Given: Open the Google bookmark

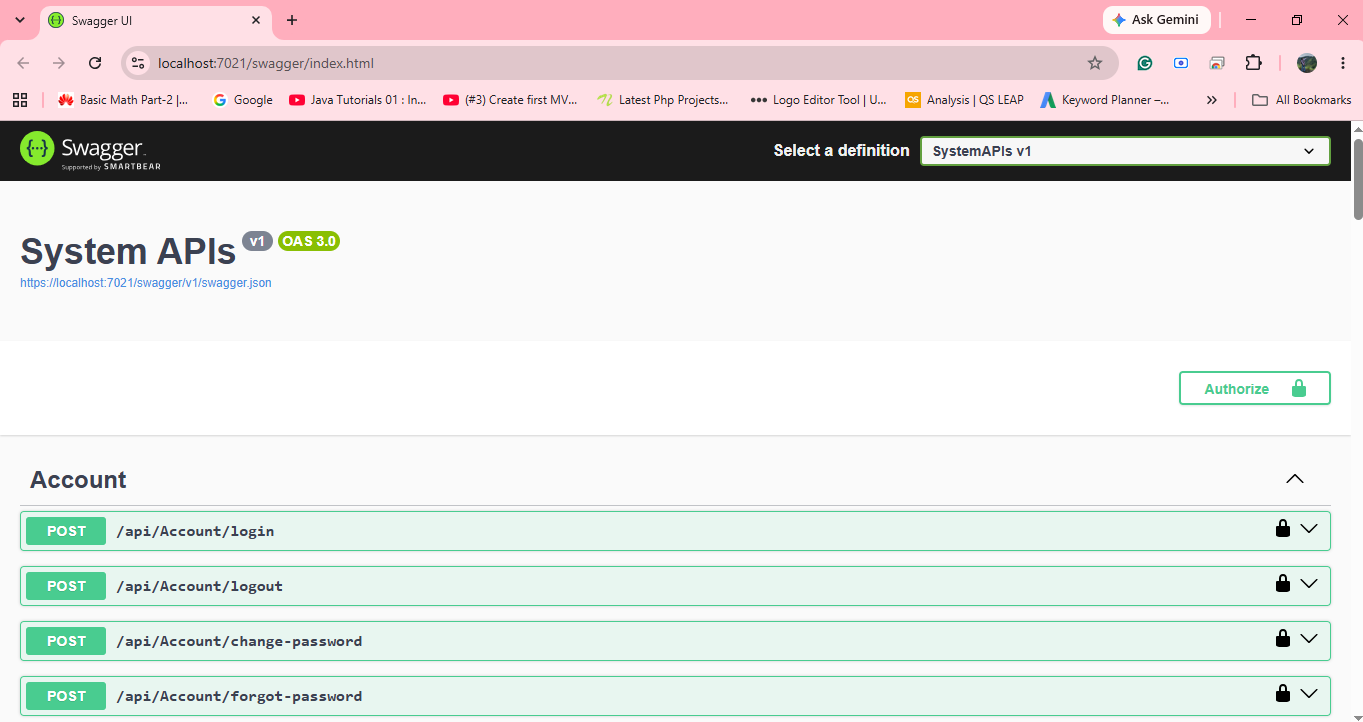Looking at the screenshot, I should pyautogui.click(x=243, y=100).
